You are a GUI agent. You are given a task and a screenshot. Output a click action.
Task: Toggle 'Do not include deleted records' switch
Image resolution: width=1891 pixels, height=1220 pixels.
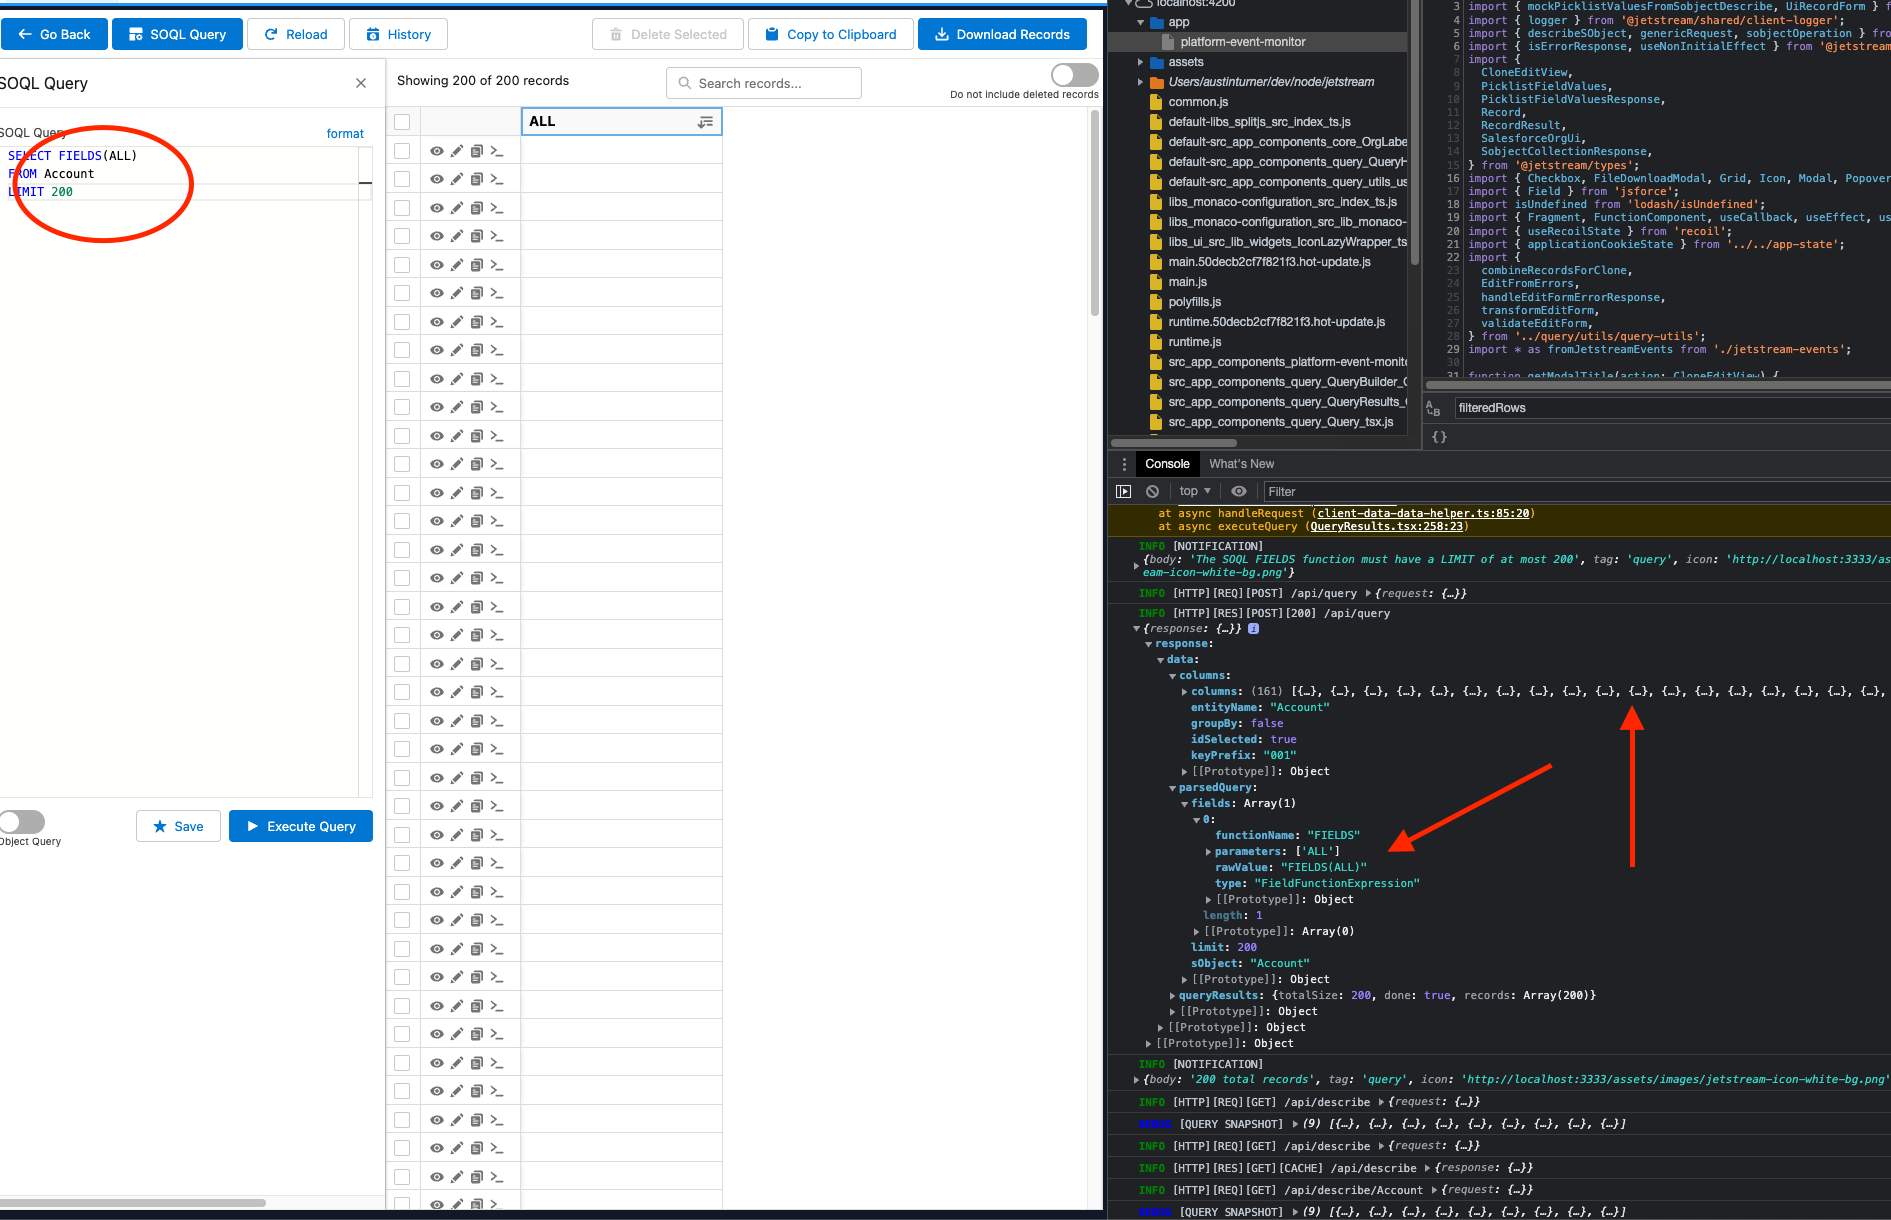tap(1073, 74)
